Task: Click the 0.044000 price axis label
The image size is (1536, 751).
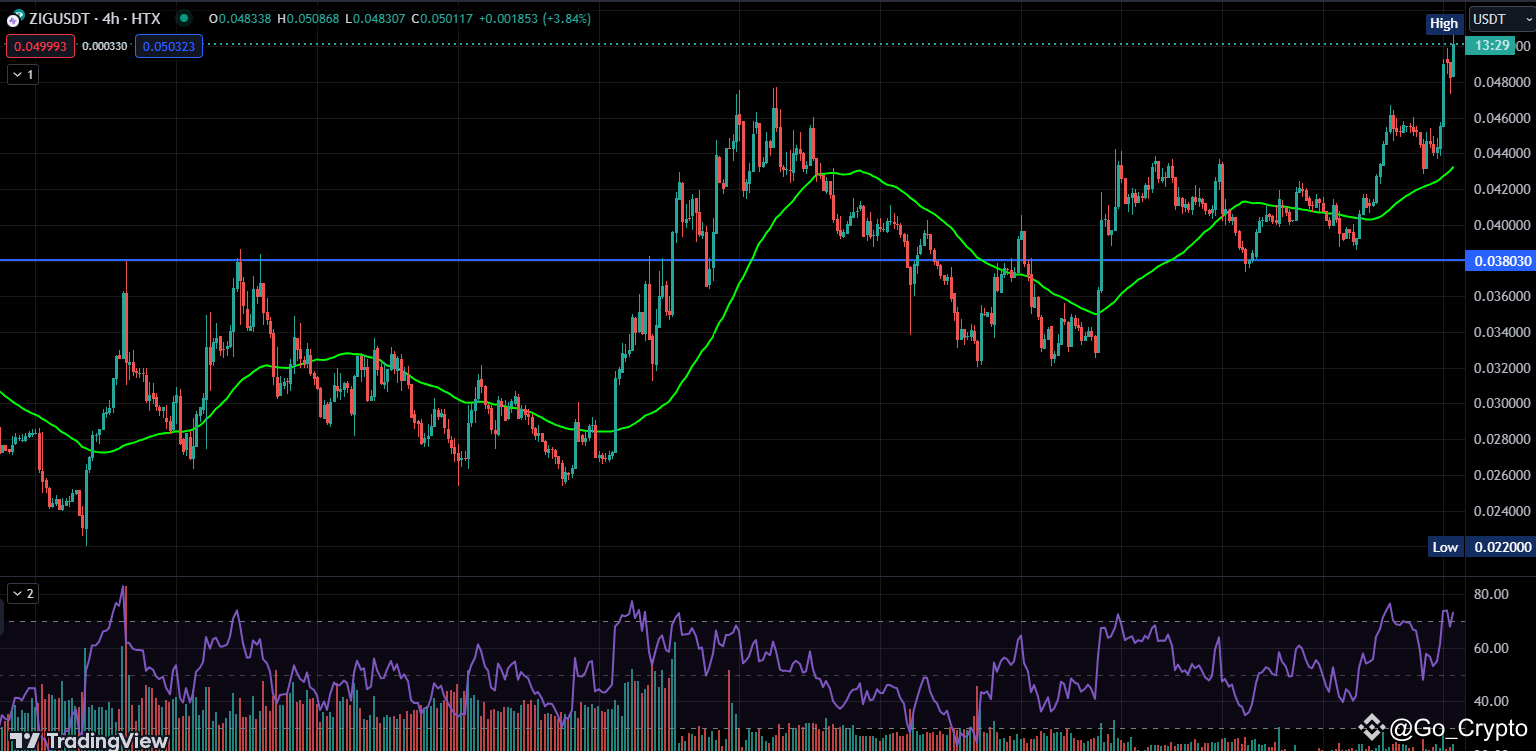Action: (x=1503, y=153)
